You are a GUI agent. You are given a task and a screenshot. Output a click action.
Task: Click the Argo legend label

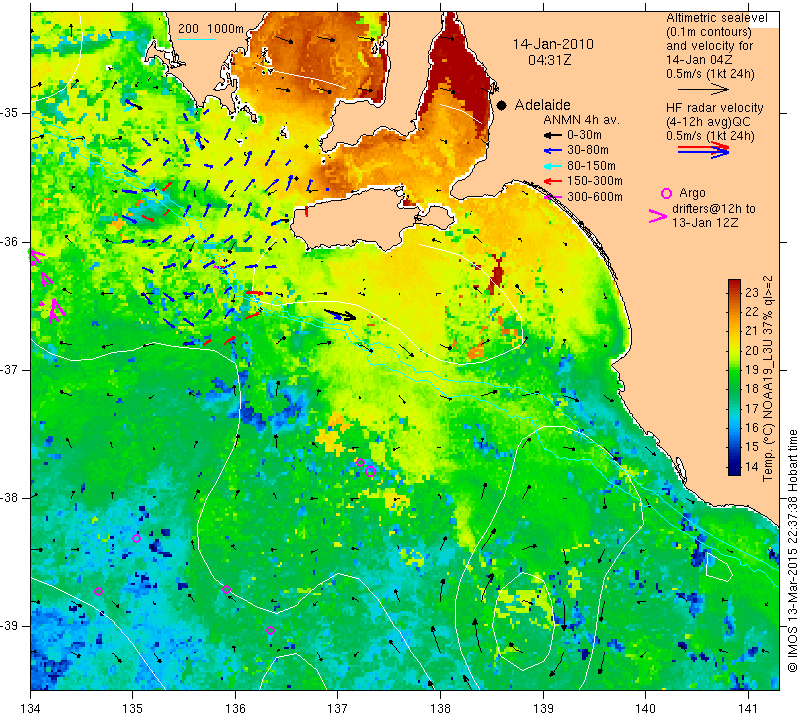[692, 193]
